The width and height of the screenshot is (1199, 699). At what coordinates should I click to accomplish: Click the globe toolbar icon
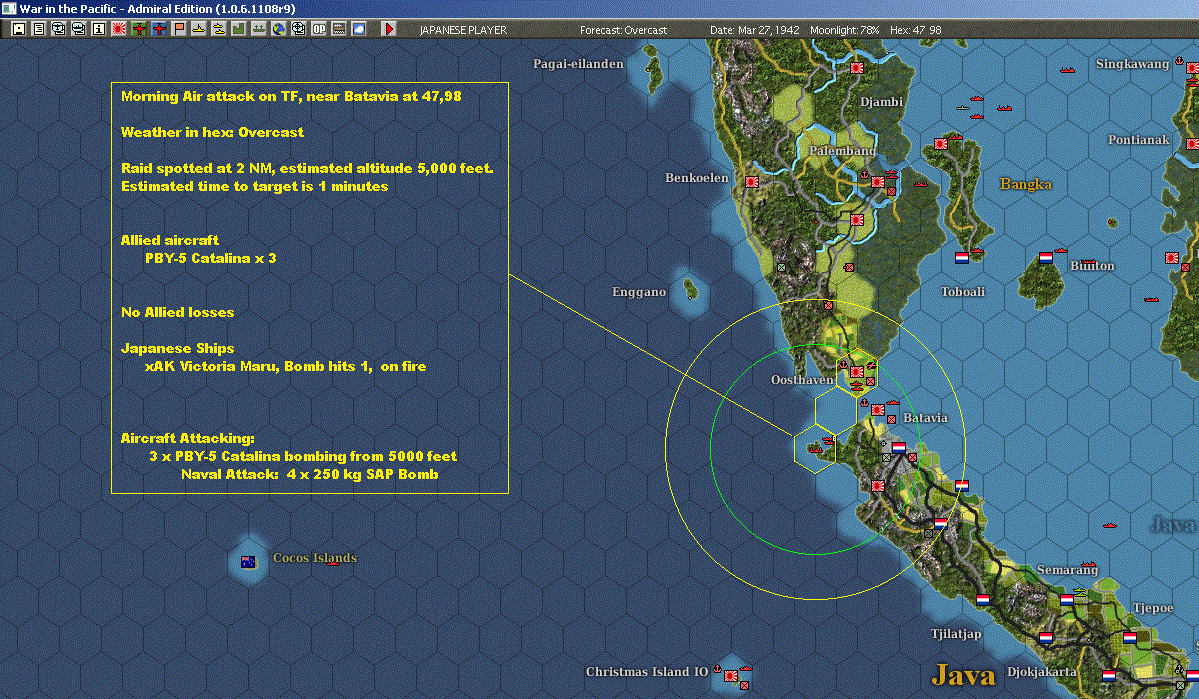pos(278,29)
